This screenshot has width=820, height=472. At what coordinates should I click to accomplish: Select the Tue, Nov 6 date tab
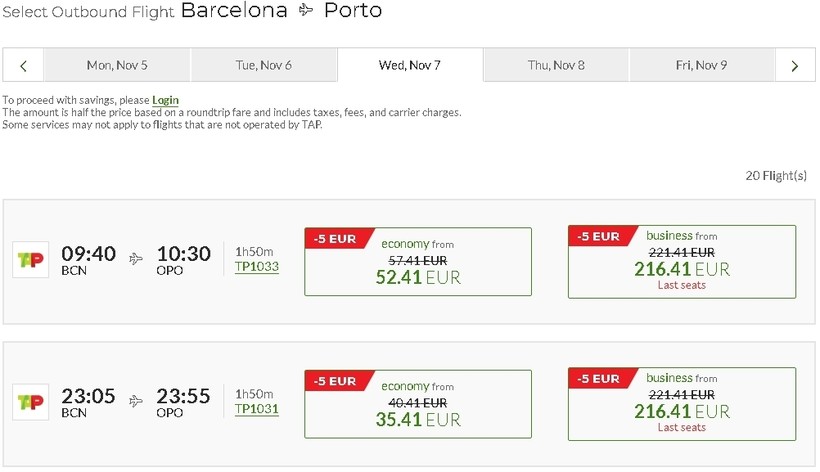pos(263,66)
